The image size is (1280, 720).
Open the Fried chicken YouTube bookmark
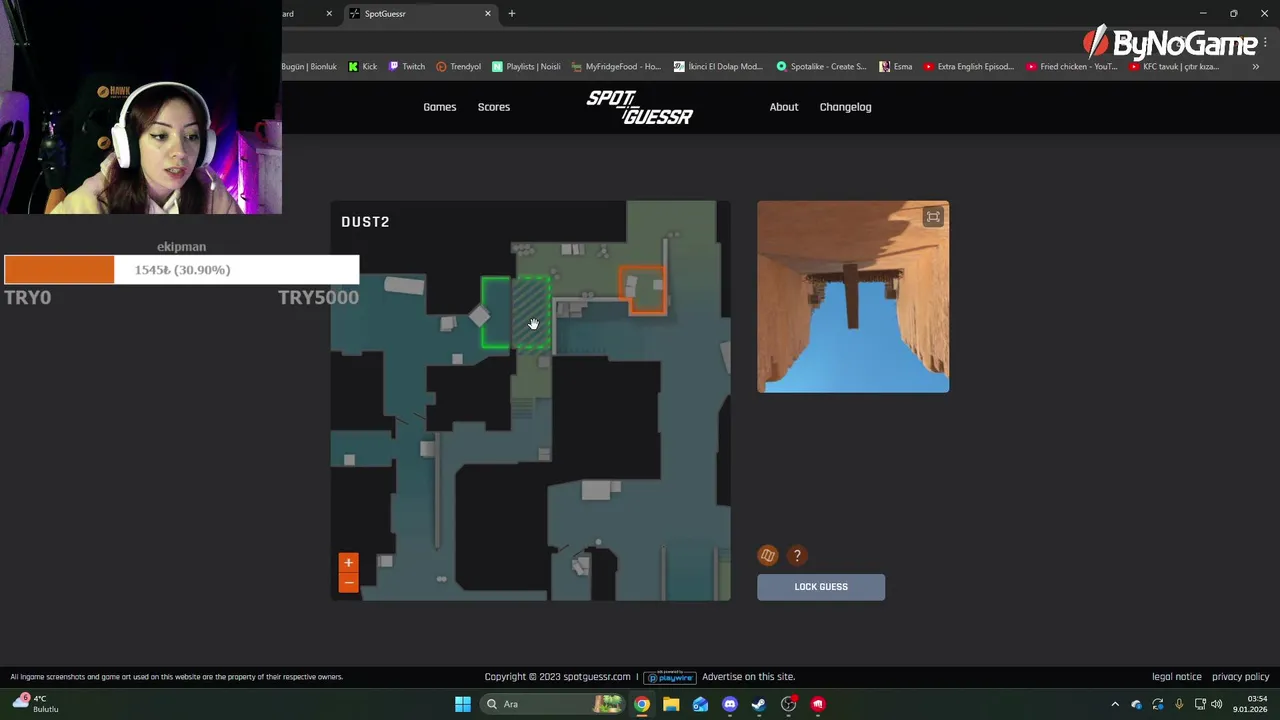click(x=1072, y=67)
